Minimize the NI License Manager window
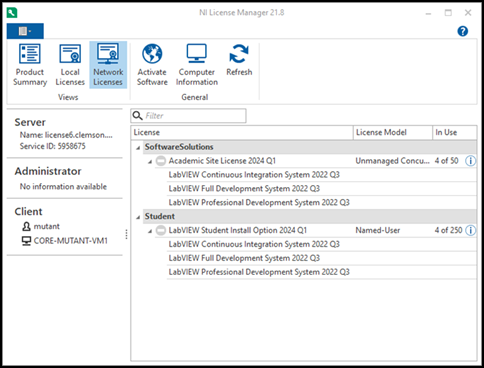This screenshot has height=368, width=484. pos(428,13)
